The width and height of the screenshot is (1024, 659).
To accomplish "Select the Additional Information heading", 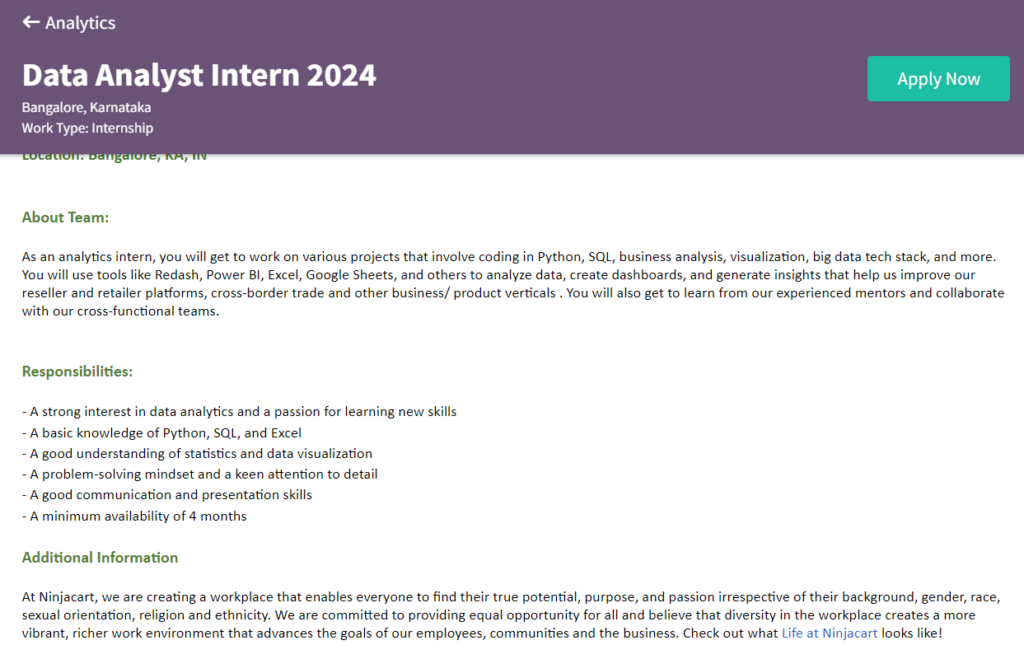I will tap(99, 557).
